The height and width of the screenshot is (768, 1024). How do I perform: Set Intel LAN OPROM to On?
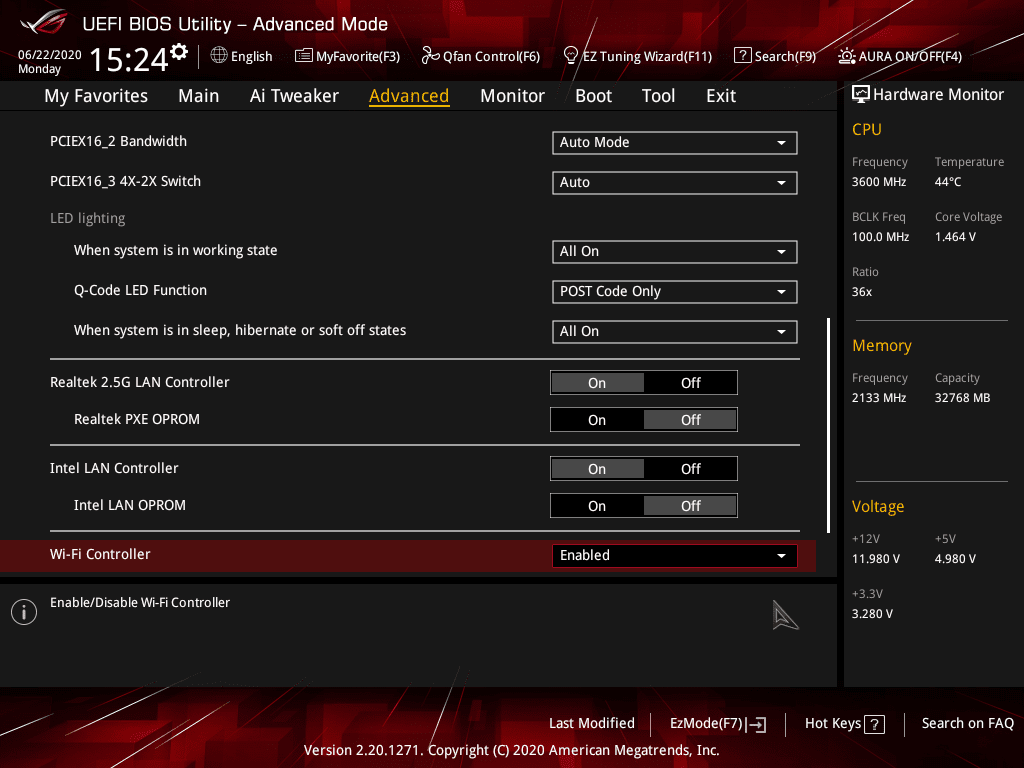tap(597, 506)
